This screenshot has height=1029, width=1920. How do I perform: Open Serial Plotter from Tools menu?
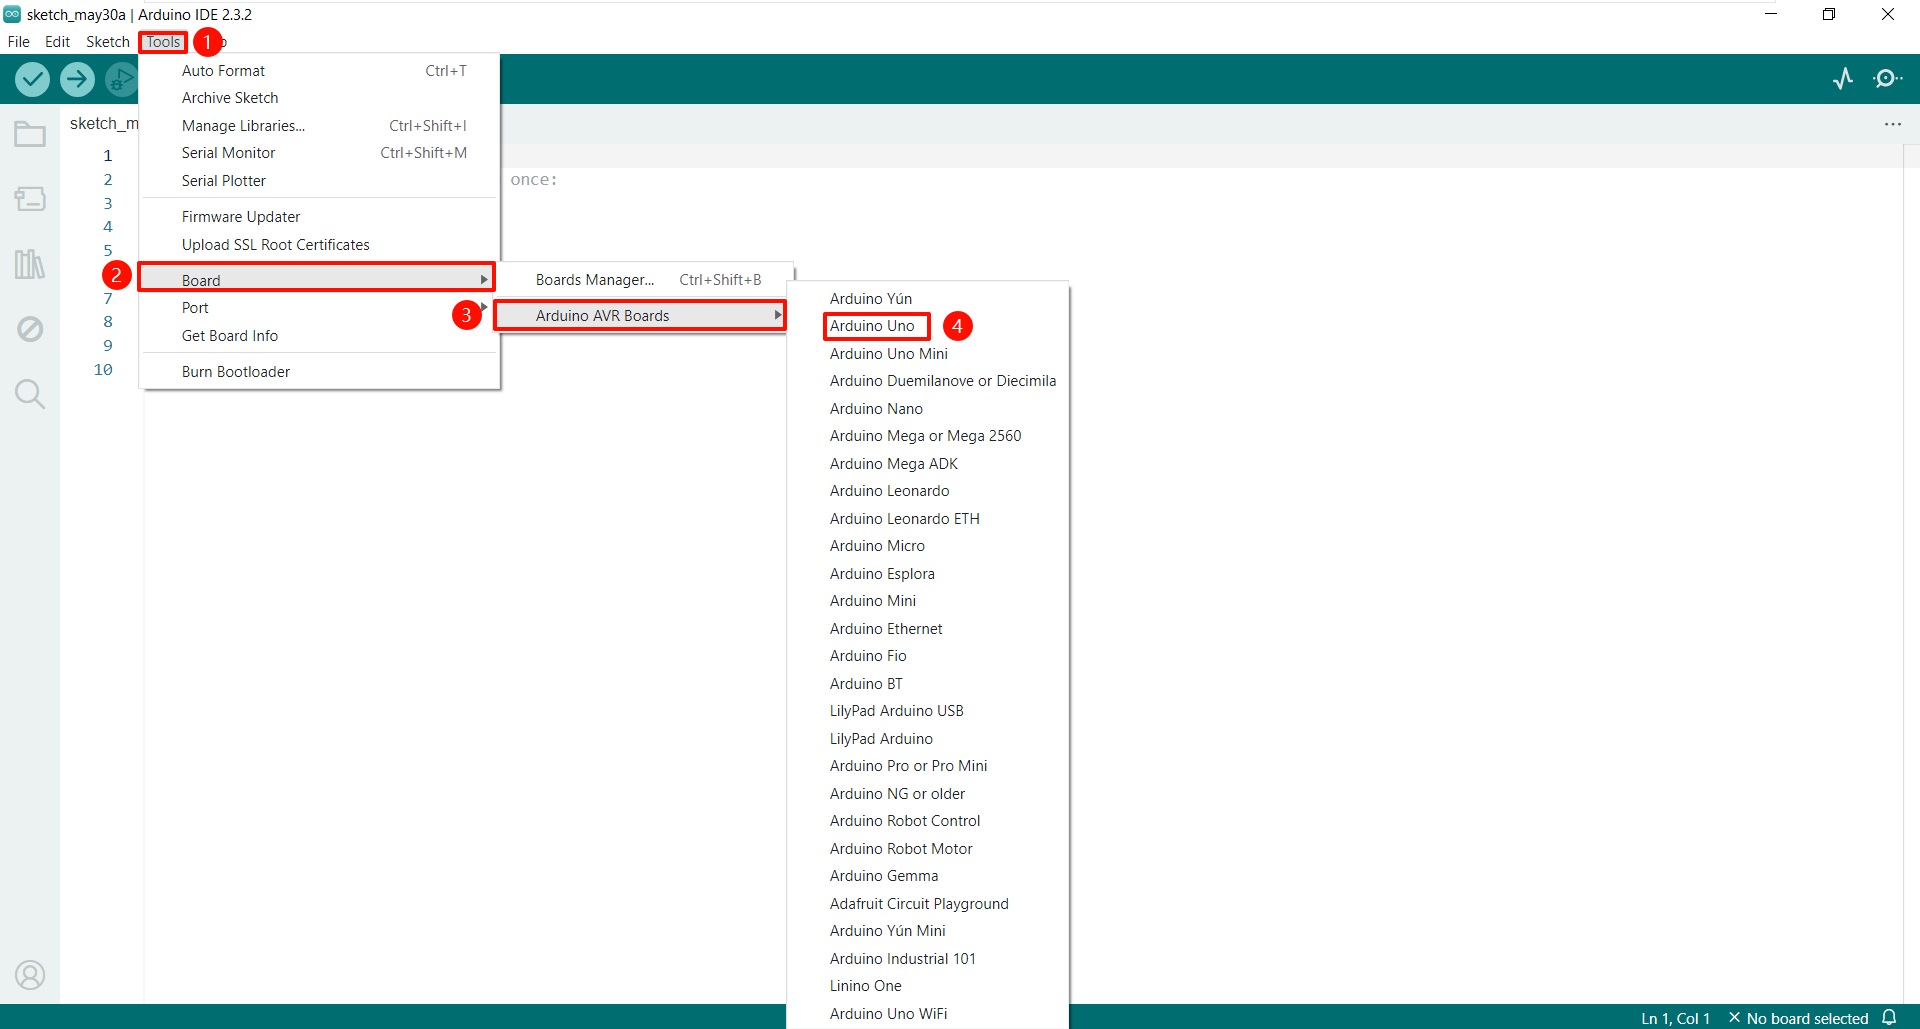[320, 181]
